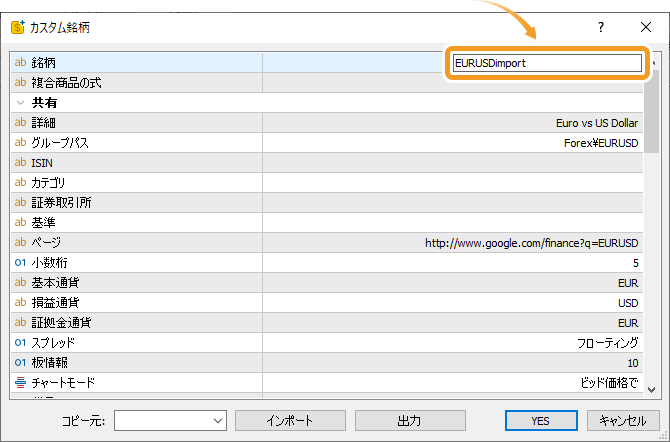Select the 証券取引所 row label
This screenshot has height=442, width=670.
pos(61,203)
